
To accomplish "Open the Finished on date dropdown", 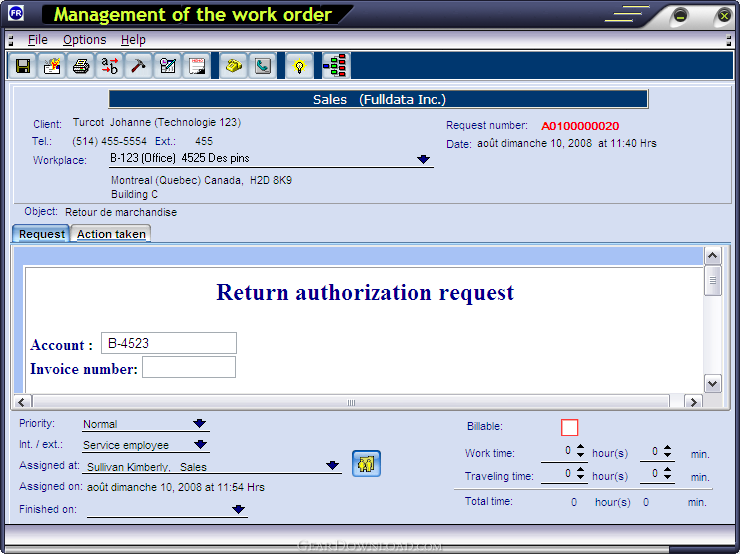I will click(238, 509).
